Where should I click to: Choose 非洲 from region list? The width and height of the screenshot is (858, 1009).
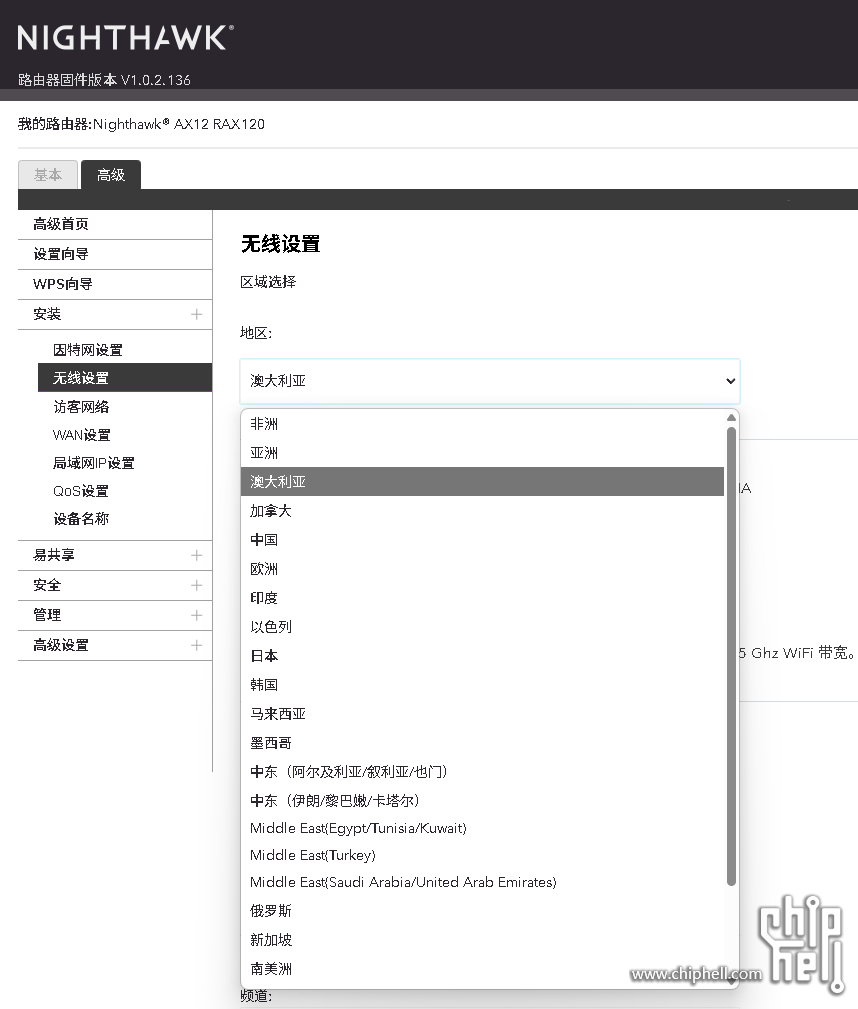[x=482, y=424]
